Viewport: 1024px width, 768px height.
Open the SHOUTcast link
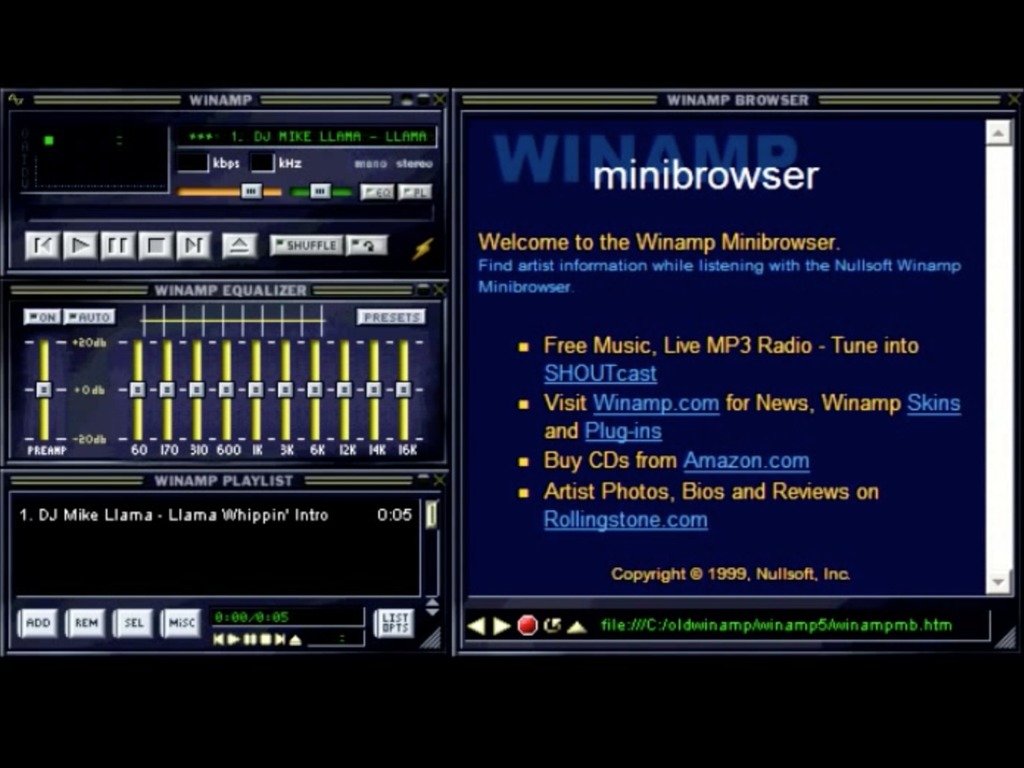tap(600, 374)
